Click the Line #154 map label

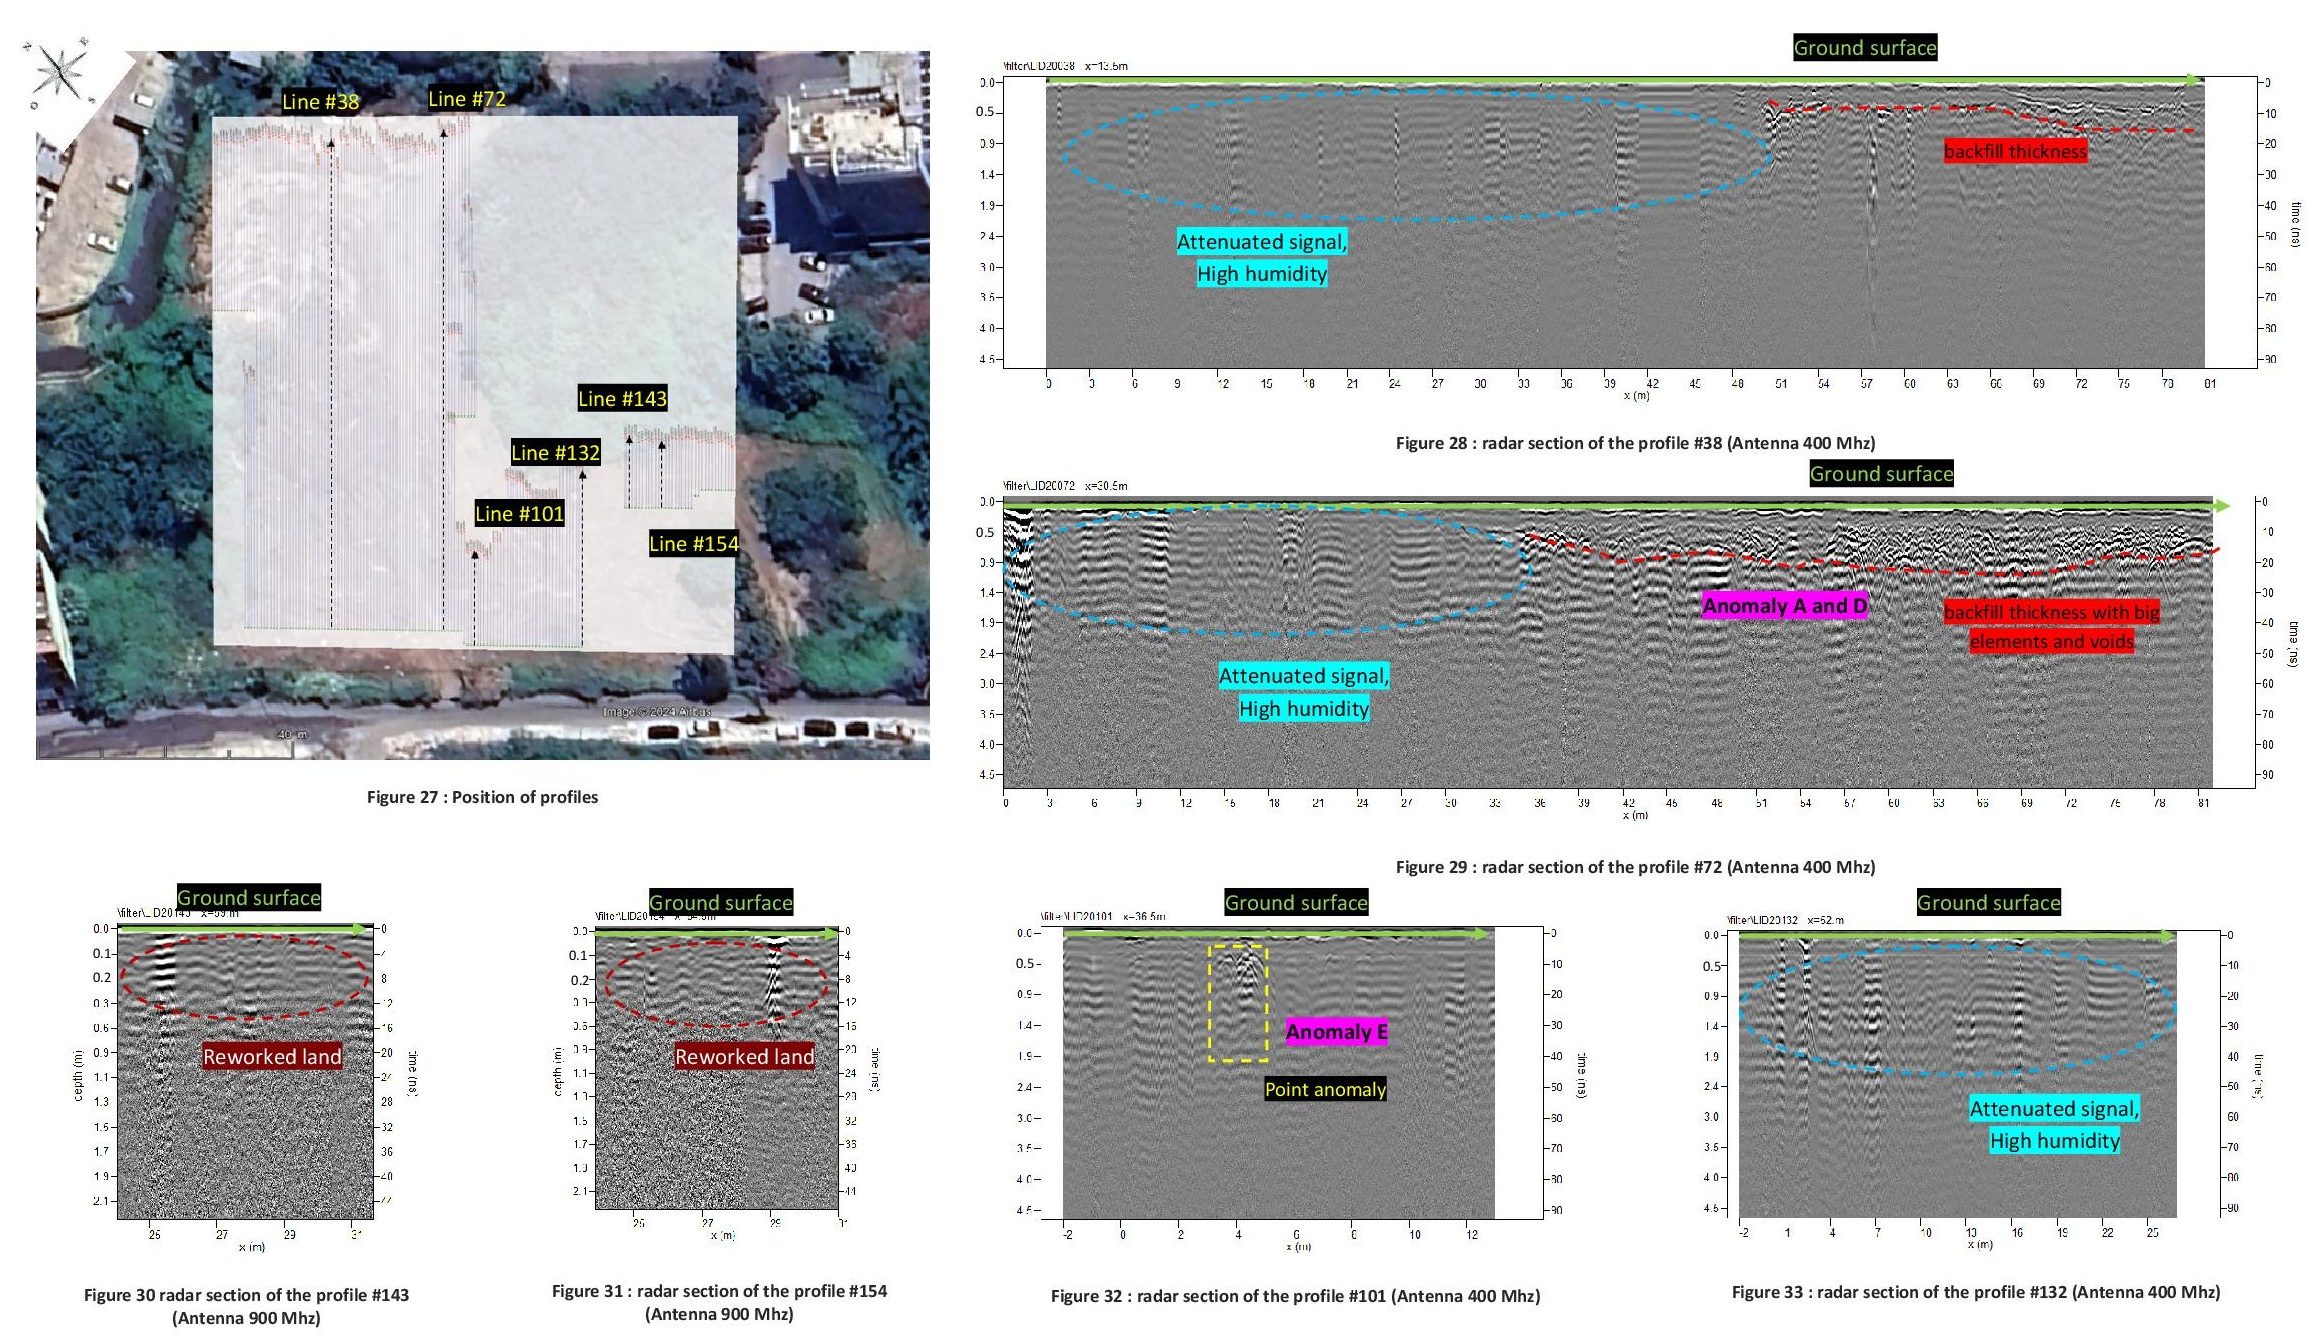tap(694, 543)
